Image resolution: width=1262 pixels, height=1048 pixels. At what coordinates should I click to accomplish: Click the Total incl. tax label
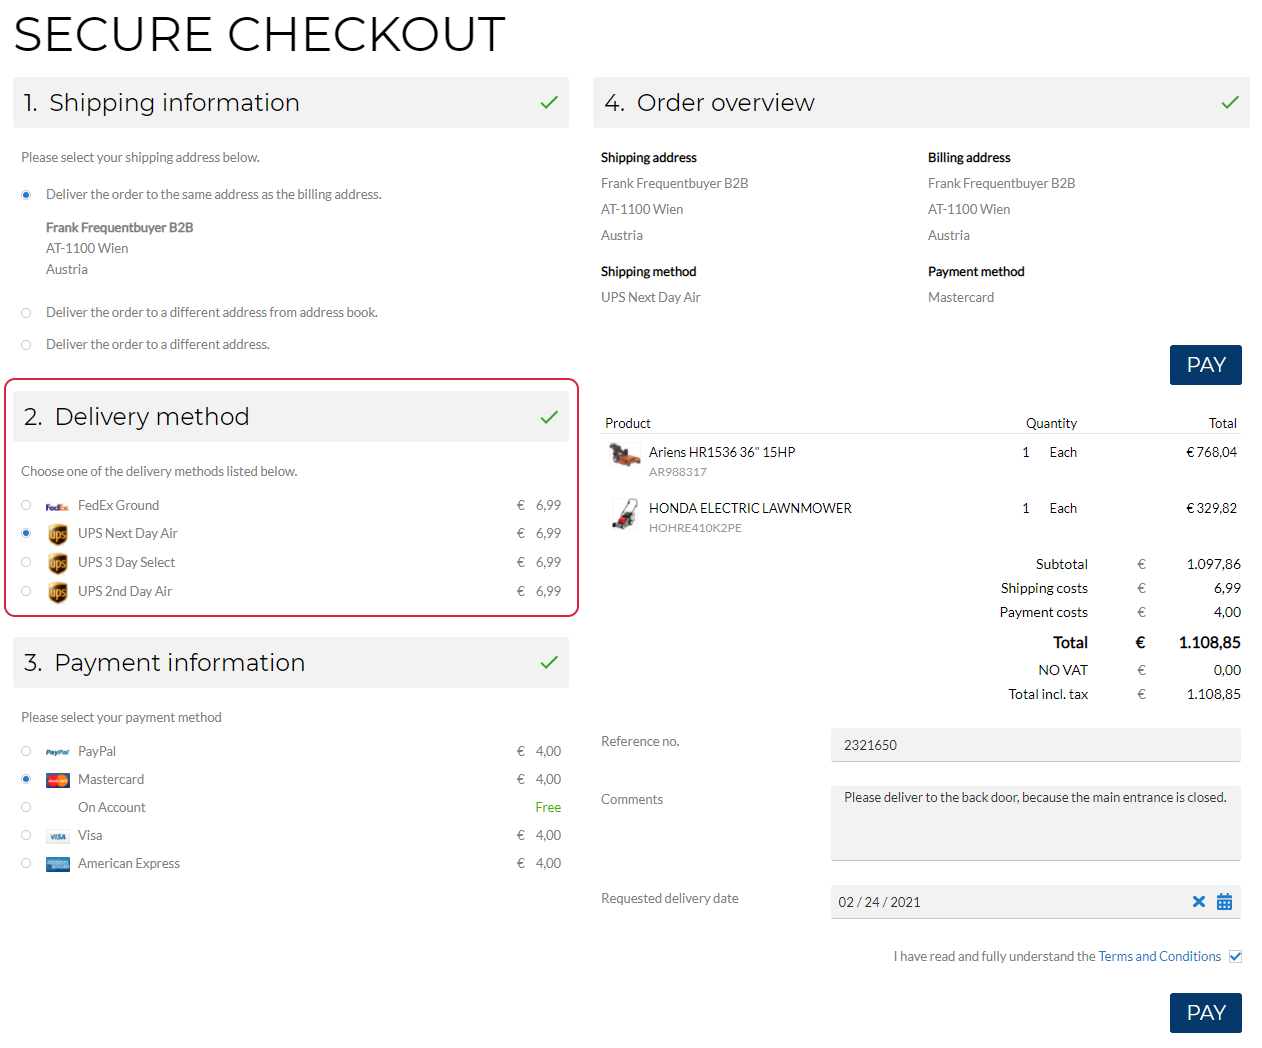[x=1048, y=695]
